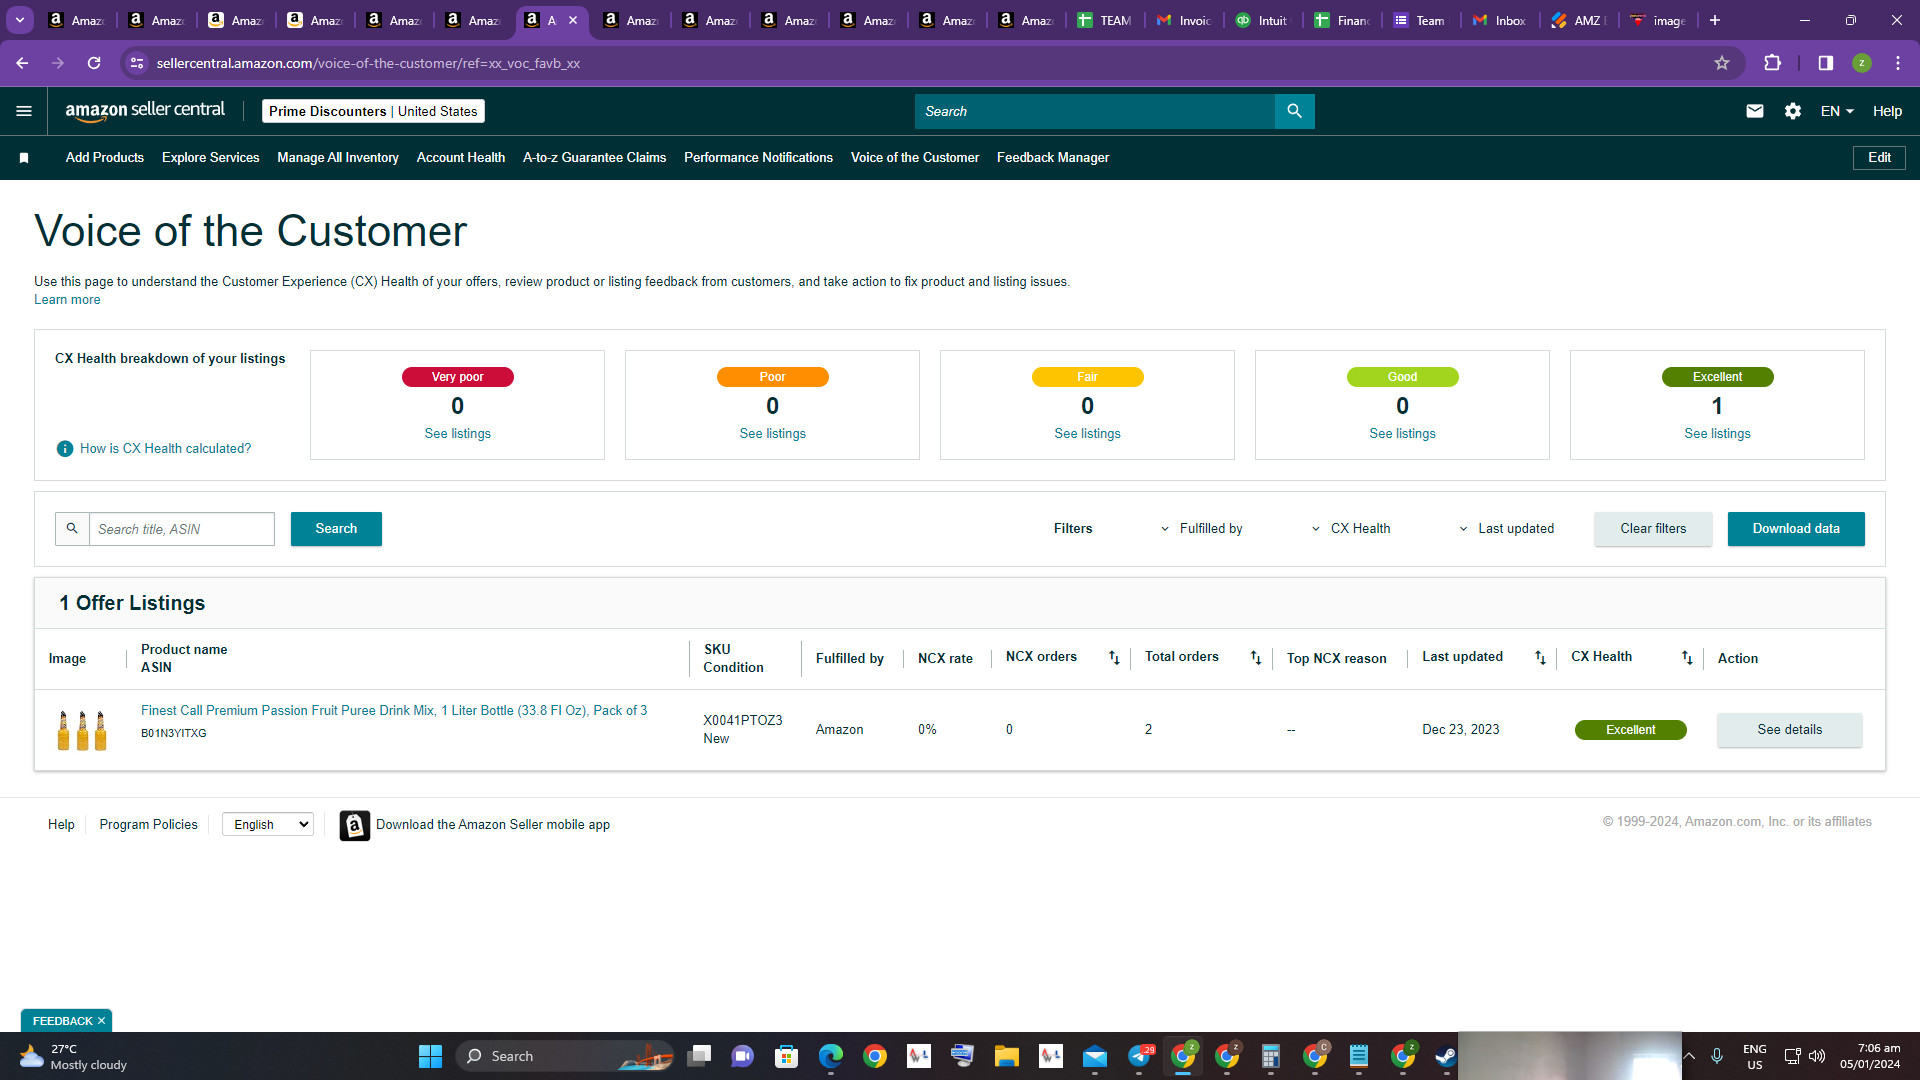Open A-to-z Guarantee Claims
Image resolution: width=1920 pixels, height=1080 pixels.
pyautogui.click(x=595, y=158)
